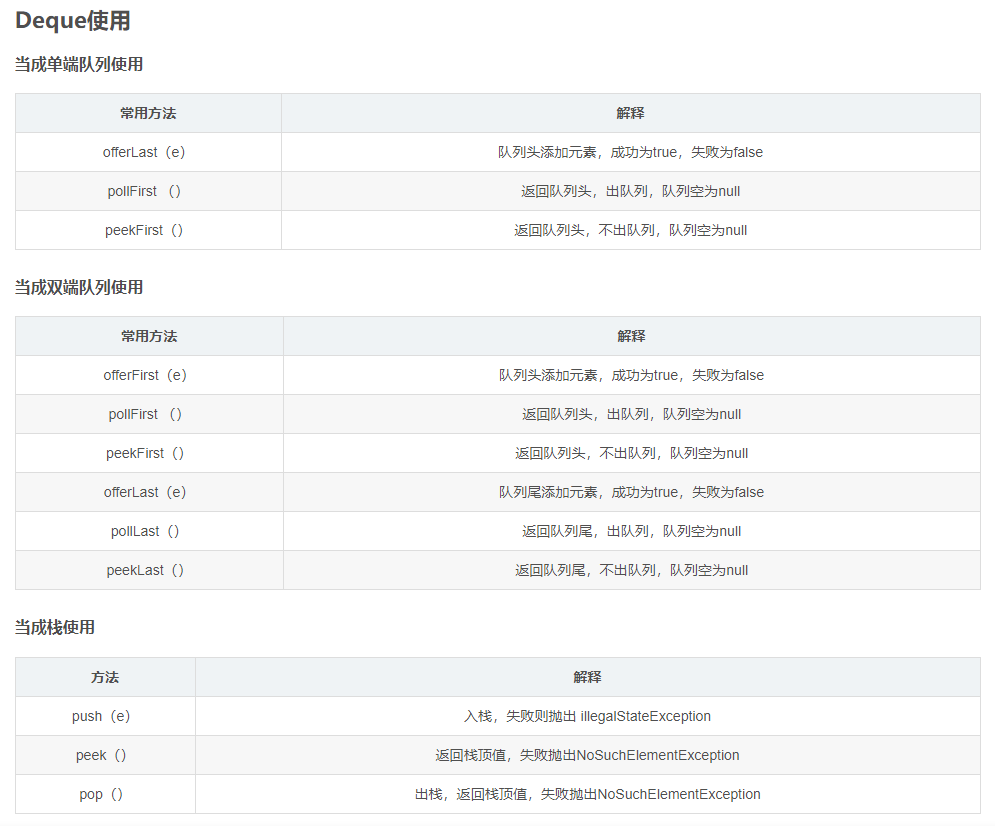Image resolution: width=995 pixels, height=826 pixels.
Task: Click the "解释" header in the stack table
Action: 587,677
